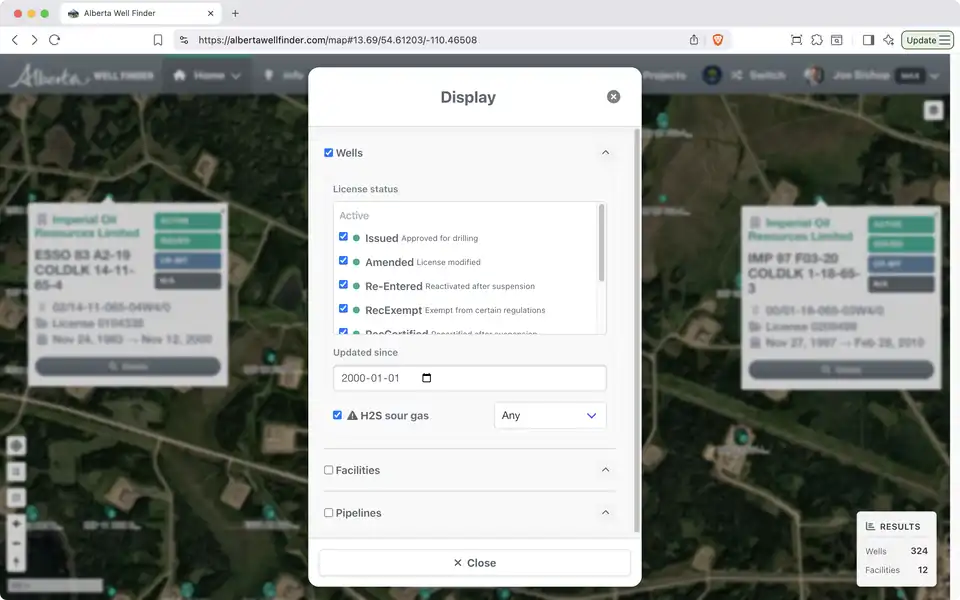
Task: Open the Joe Bishop user menu
Action: pyautogui.click(x=872, y=75)
